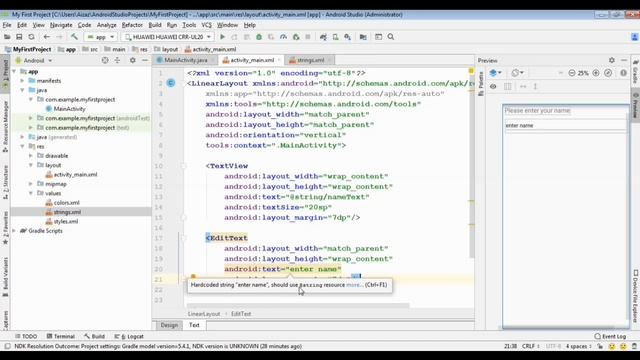The width and height of the screenshot is (640, 360).
Task: Click the lightbulb quick-fix icon at line 21
Action: coord(193,277)
